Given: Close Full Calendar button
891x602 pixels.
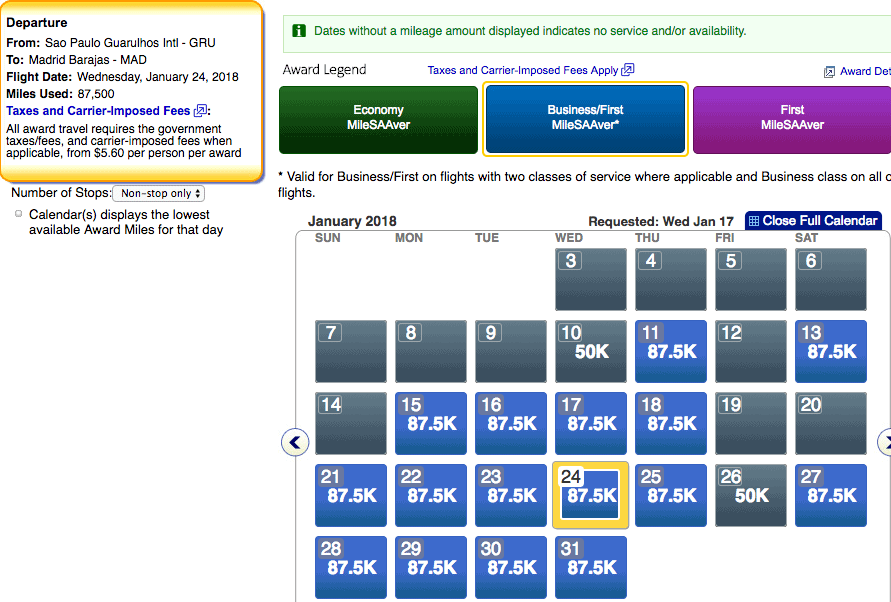Looking at the screenshot, I should click(813, 221).
